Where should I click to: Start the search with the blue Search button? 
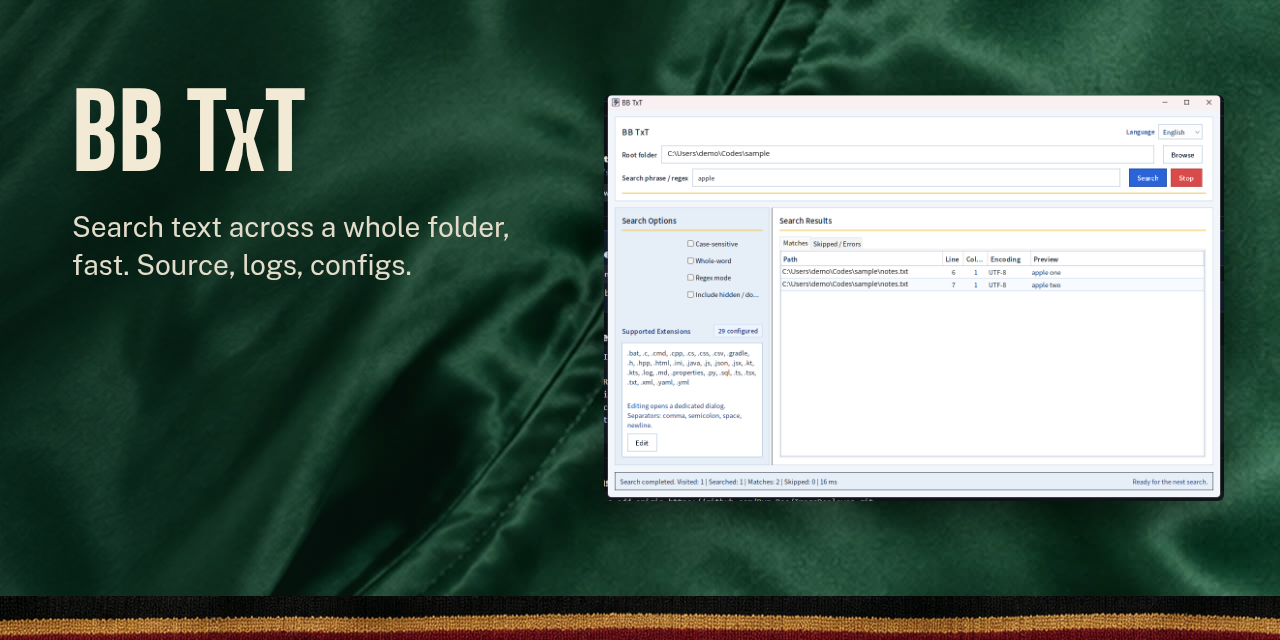(1148, 178)
